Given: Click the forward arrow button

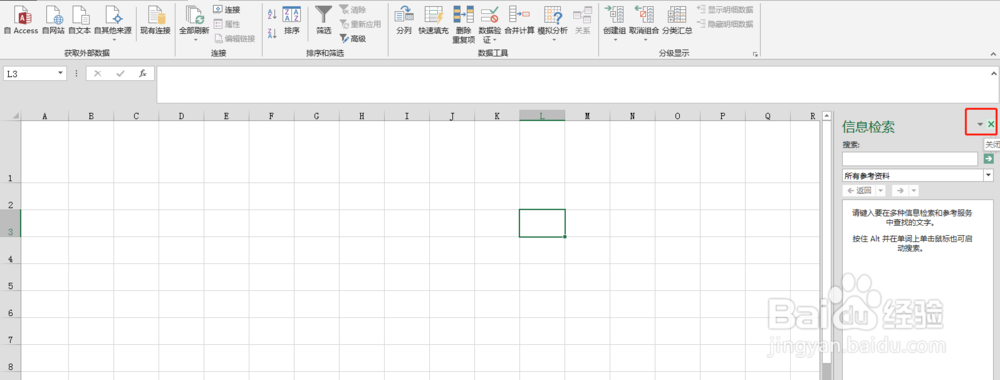Looking at the screenshot, I should pos(900,191).
